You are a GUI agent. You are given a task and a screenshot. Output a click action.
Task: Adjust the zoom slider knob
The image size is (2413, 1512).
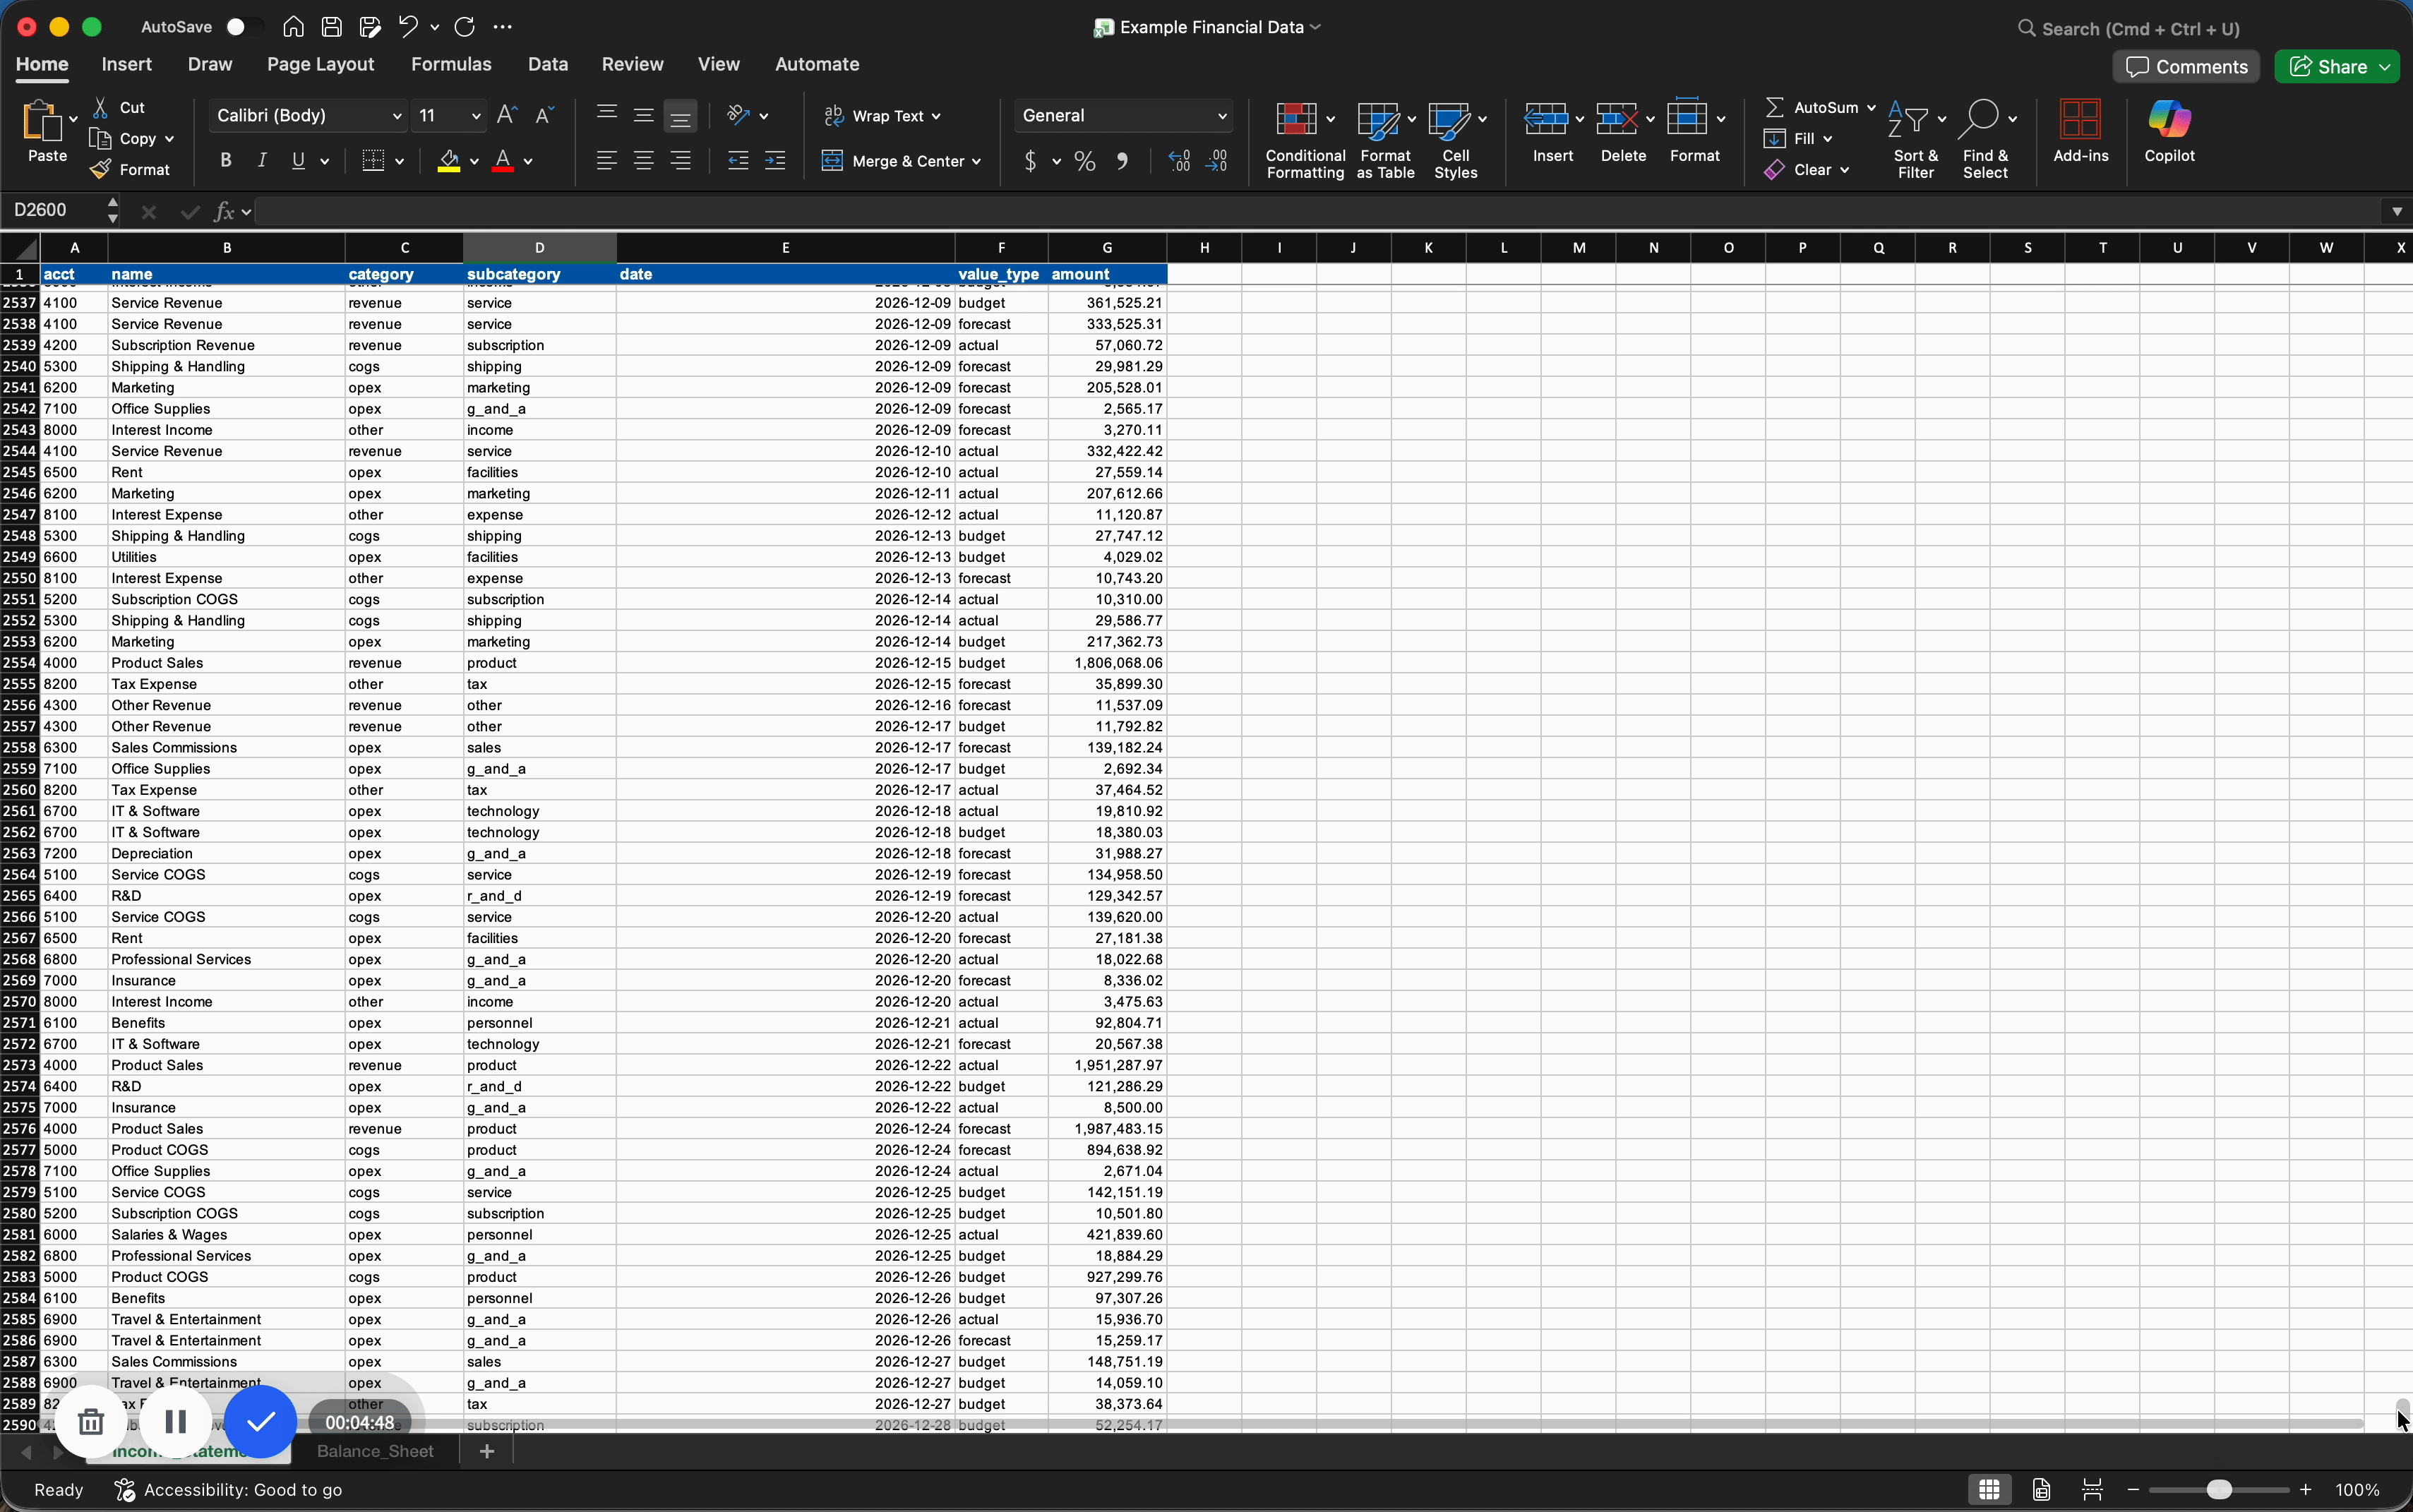point(2219,1490)
